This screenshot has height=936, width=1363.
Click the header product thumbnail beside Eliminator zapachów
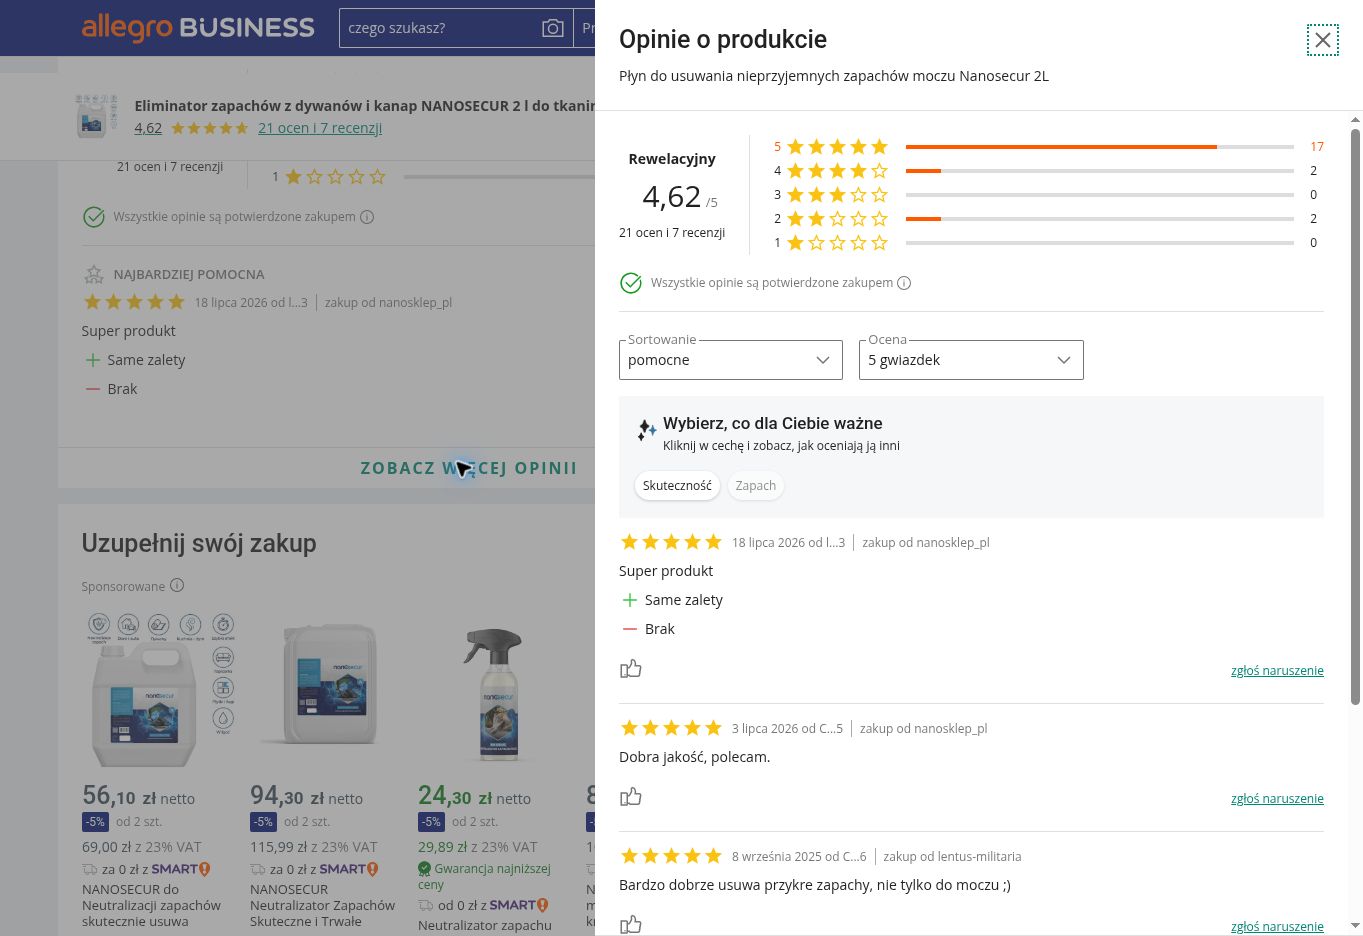(x=97, y=116)
